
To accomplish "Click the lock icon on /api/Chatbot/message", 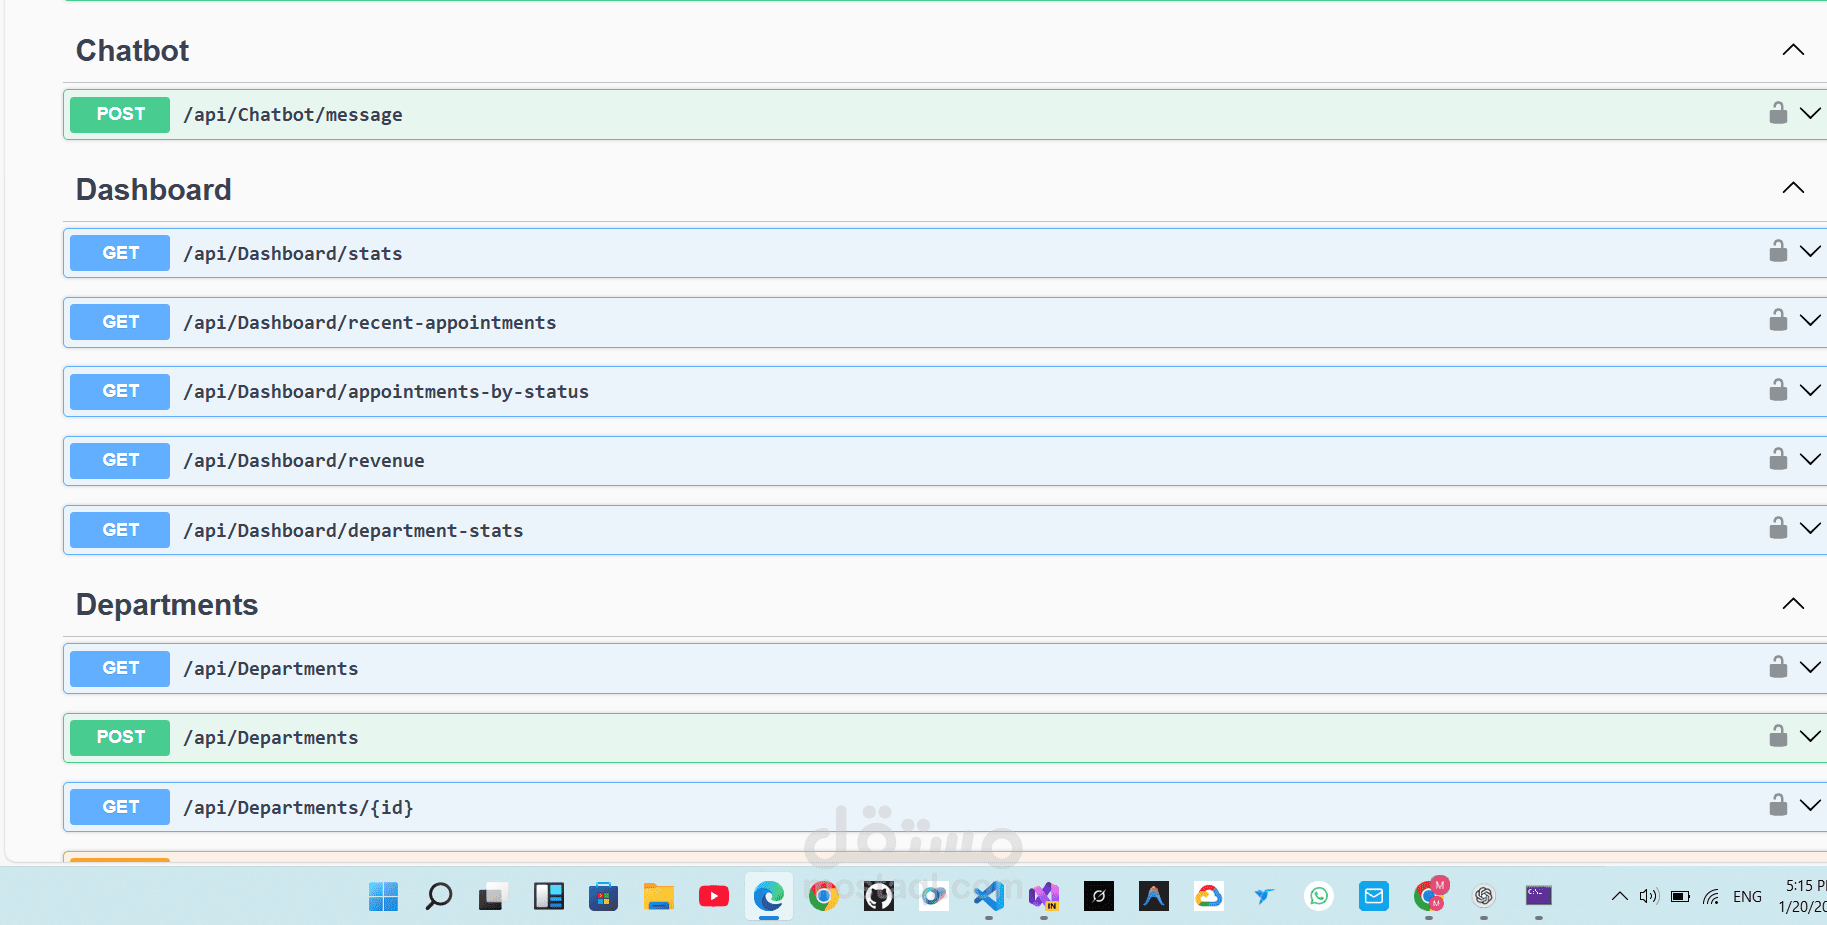I will (x=1778, y=113).
